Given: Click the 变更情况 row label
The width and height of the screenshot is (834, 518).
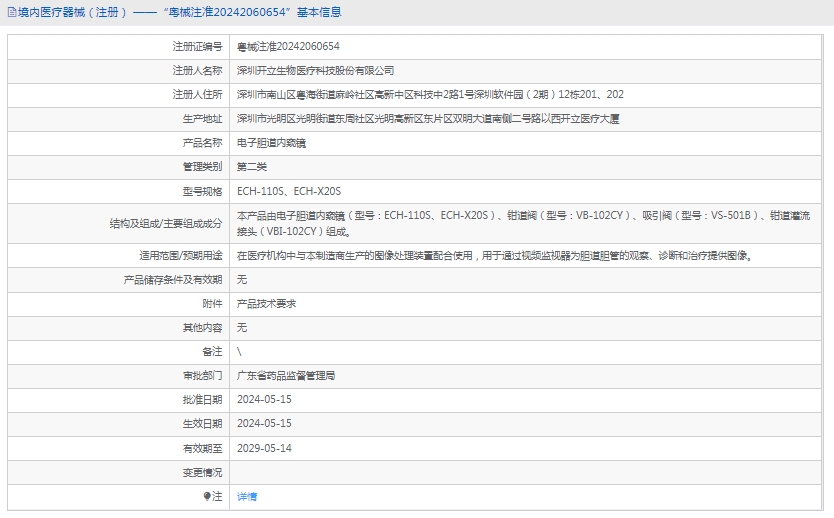Looking at the screenshot, I should (202, 472).
